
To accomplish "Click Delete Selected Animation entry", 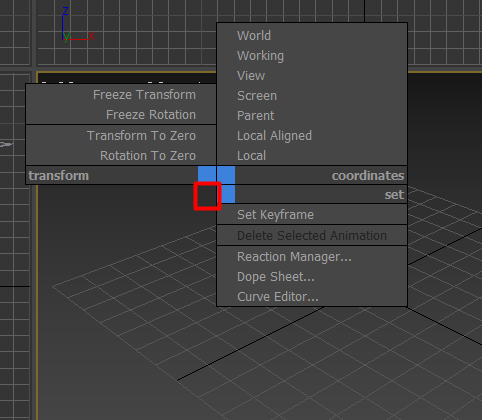I will coord(312,236).
